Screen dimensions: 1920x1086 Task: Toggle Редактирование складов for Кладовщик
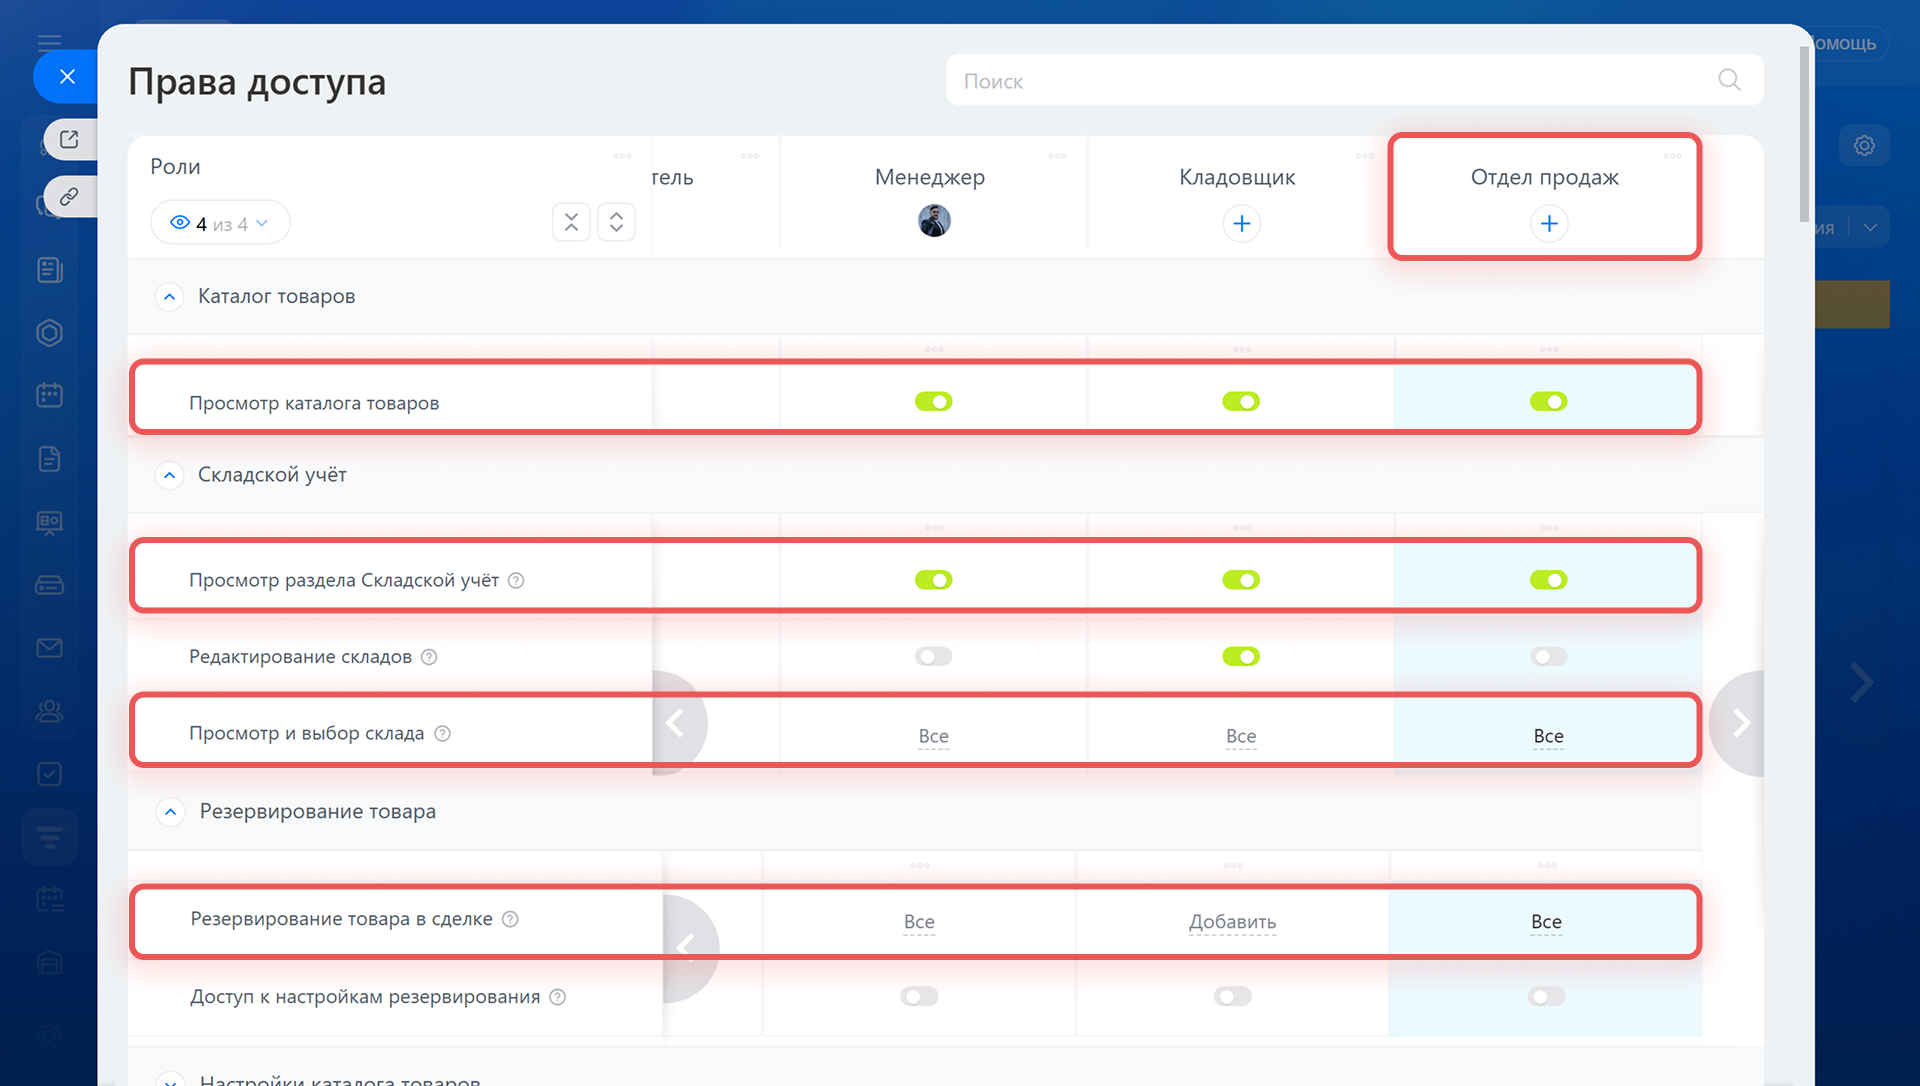(1240, 657)
